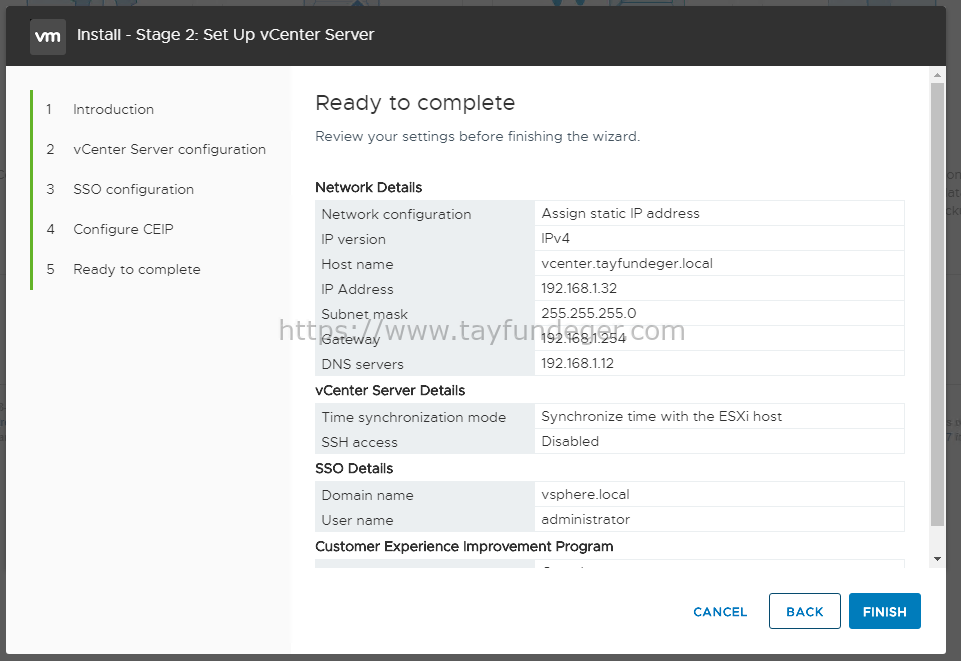Click Time synchronization mode label
The width and height of the screenshot is (961, 661).
(x=414, y=417)
